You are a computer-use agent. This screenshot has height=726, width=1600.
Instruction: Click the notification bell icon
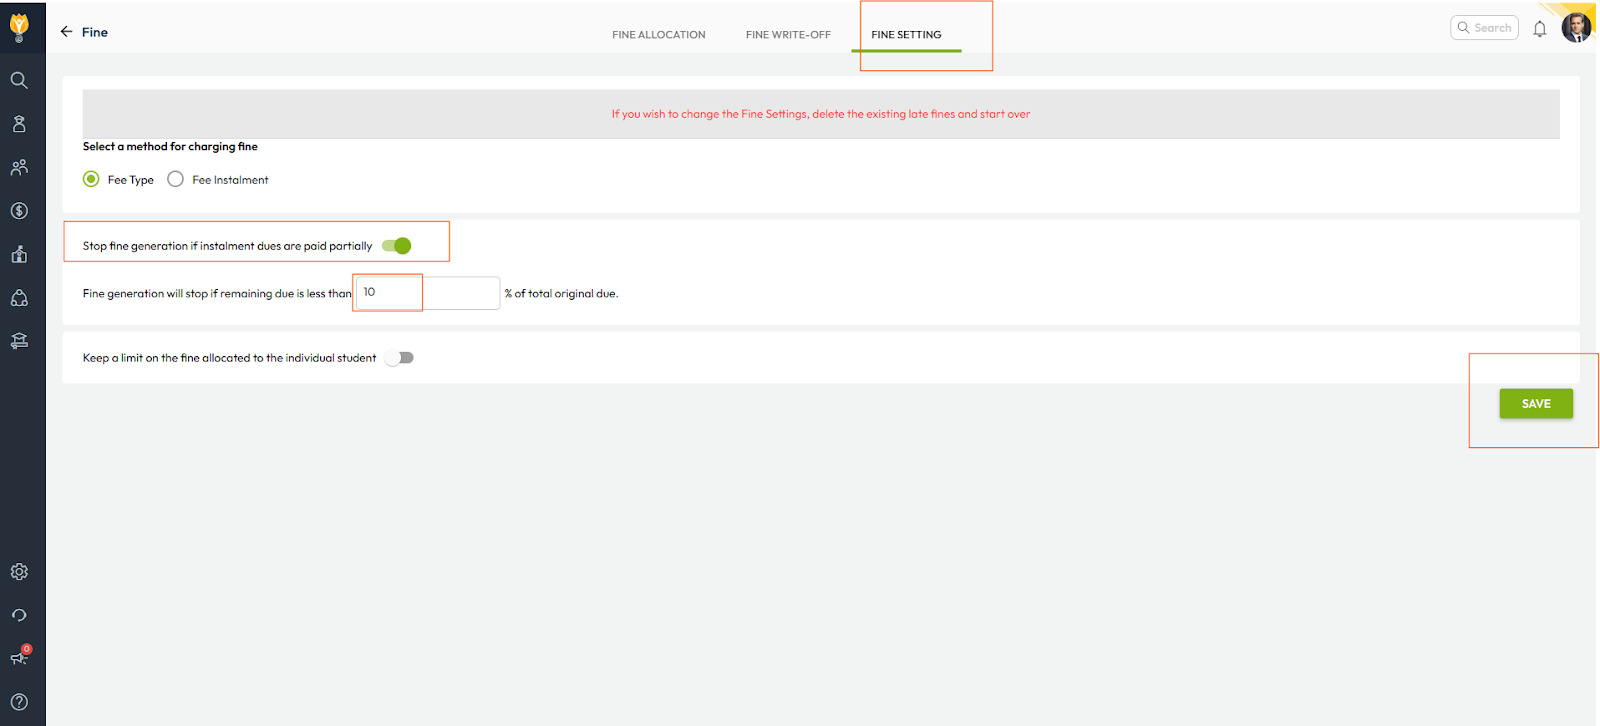1540,29
